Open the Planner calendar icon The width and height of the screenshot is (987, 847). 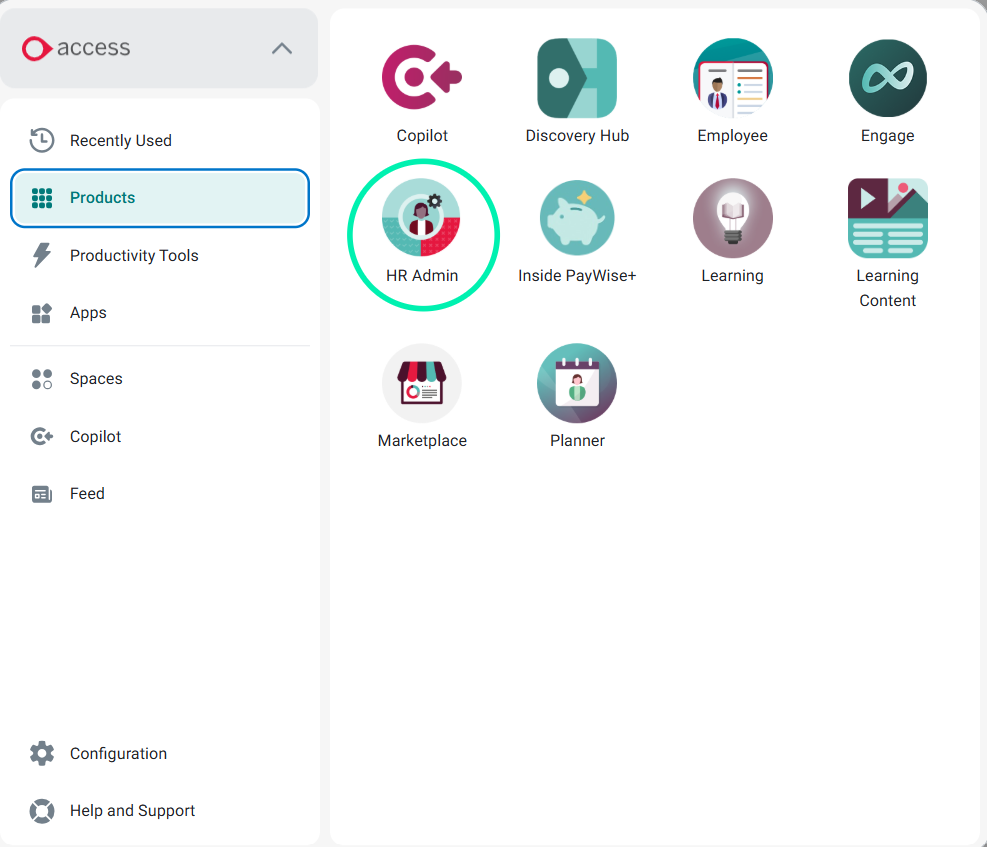[577, 383]
